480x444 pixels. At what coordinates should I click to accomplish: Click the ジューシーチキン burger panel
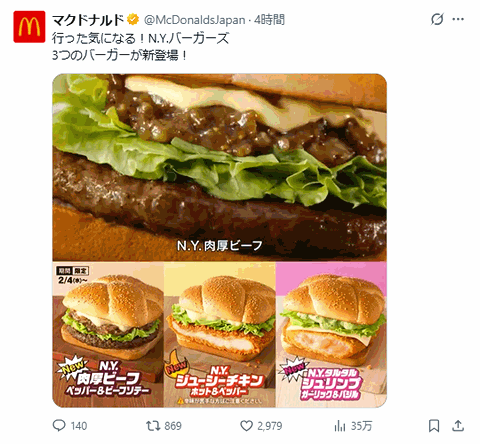(x=220, y=334)
